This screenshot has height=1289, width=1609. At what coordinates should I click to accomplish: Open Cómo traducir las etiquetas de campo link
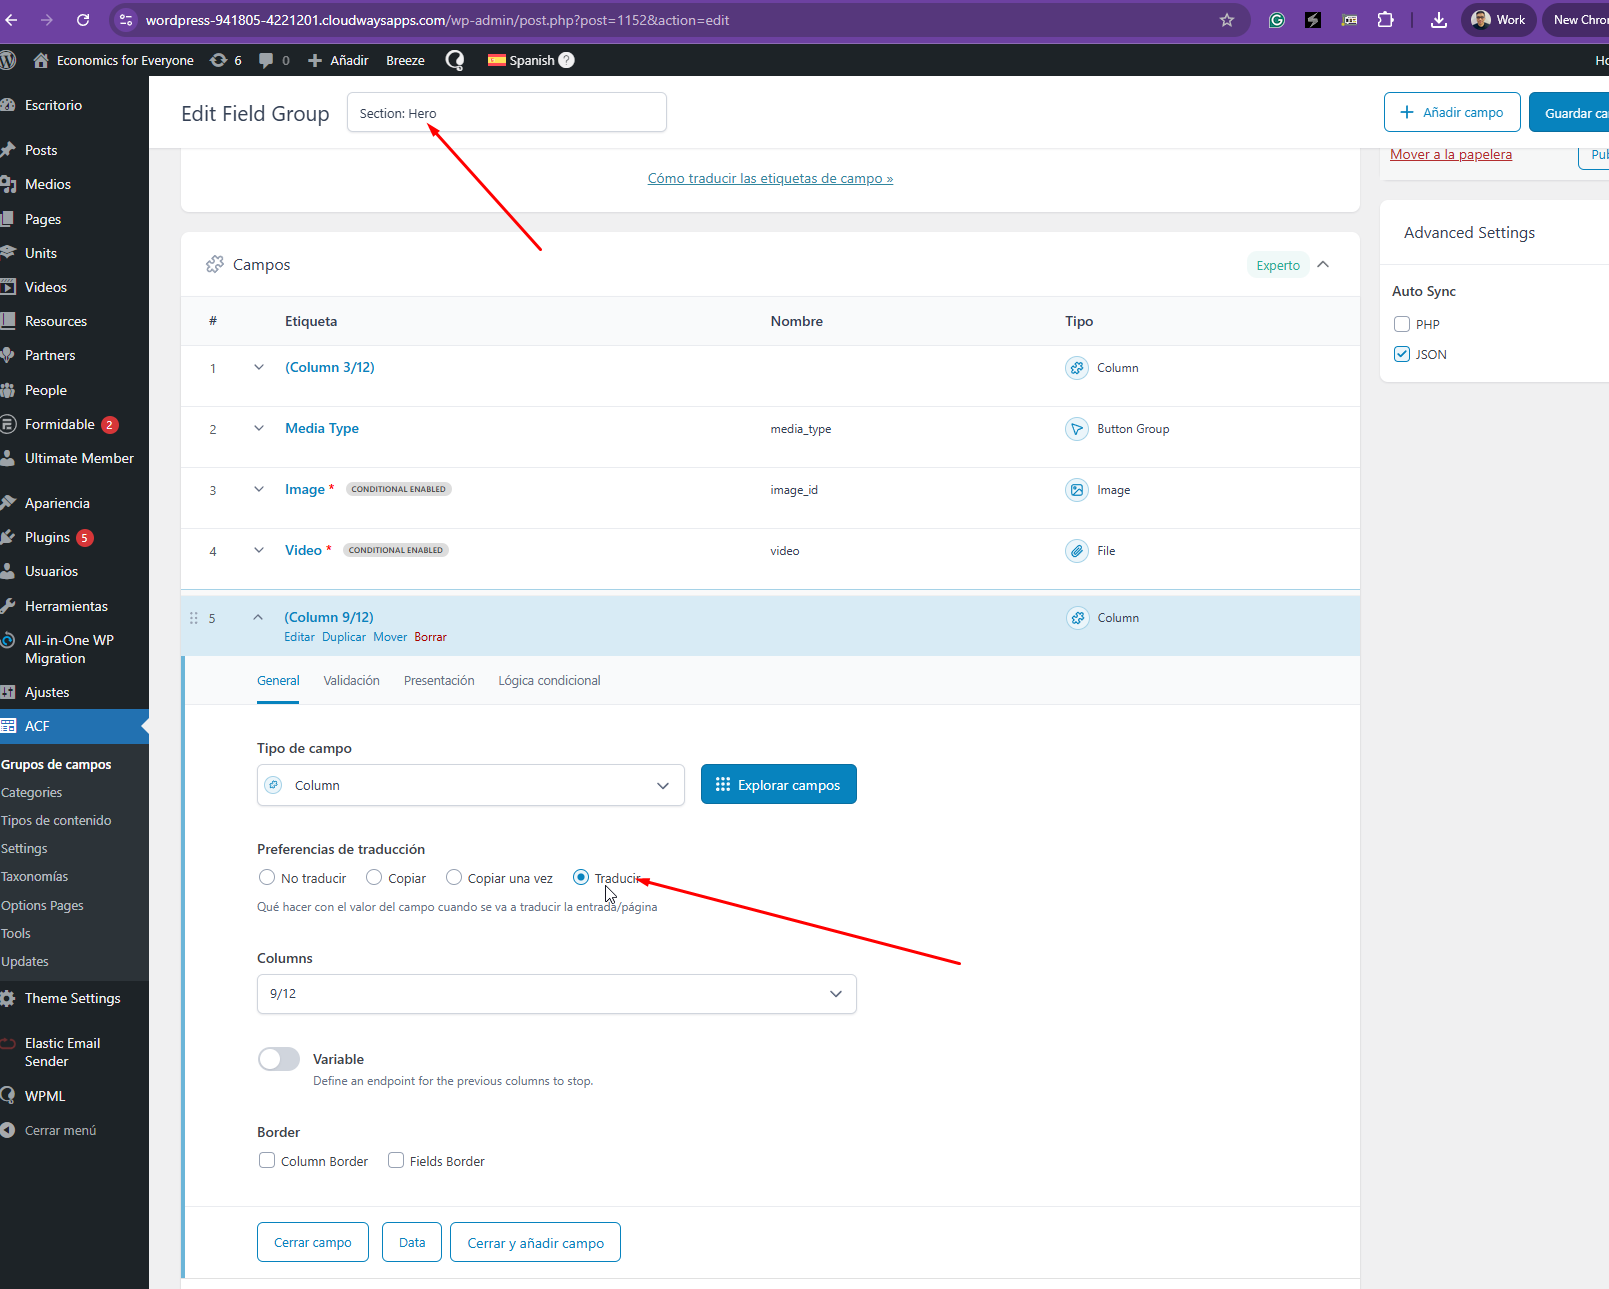(x=770, y=179)
